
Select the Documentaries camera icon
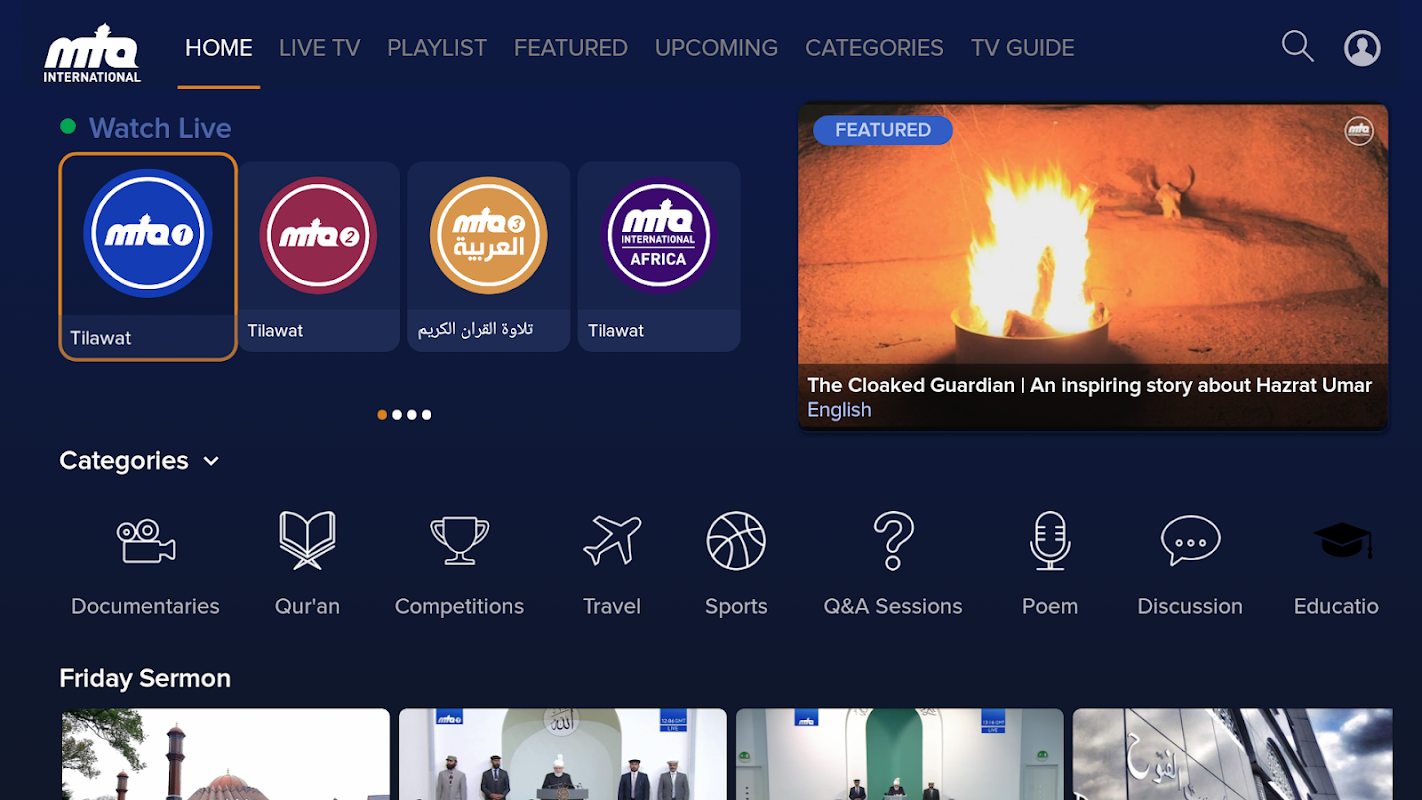(x=146, y=541)
